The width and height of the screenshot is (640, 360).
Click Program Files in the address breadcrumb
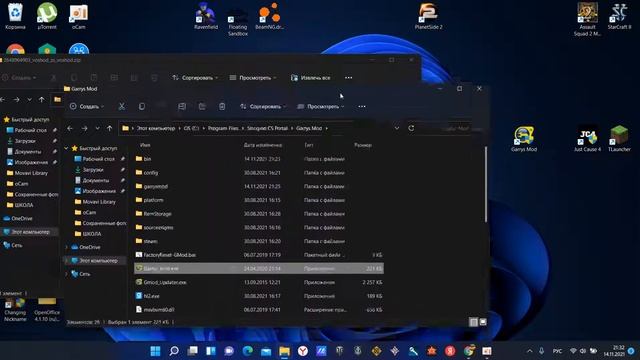click(x=223, y=128)
